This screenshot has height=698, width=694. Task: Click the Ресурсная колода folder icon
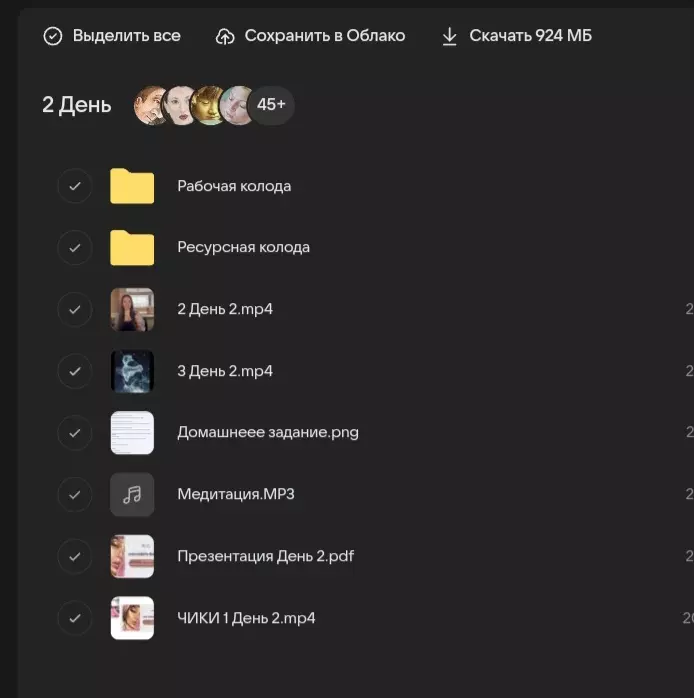[x=132, y=247]
